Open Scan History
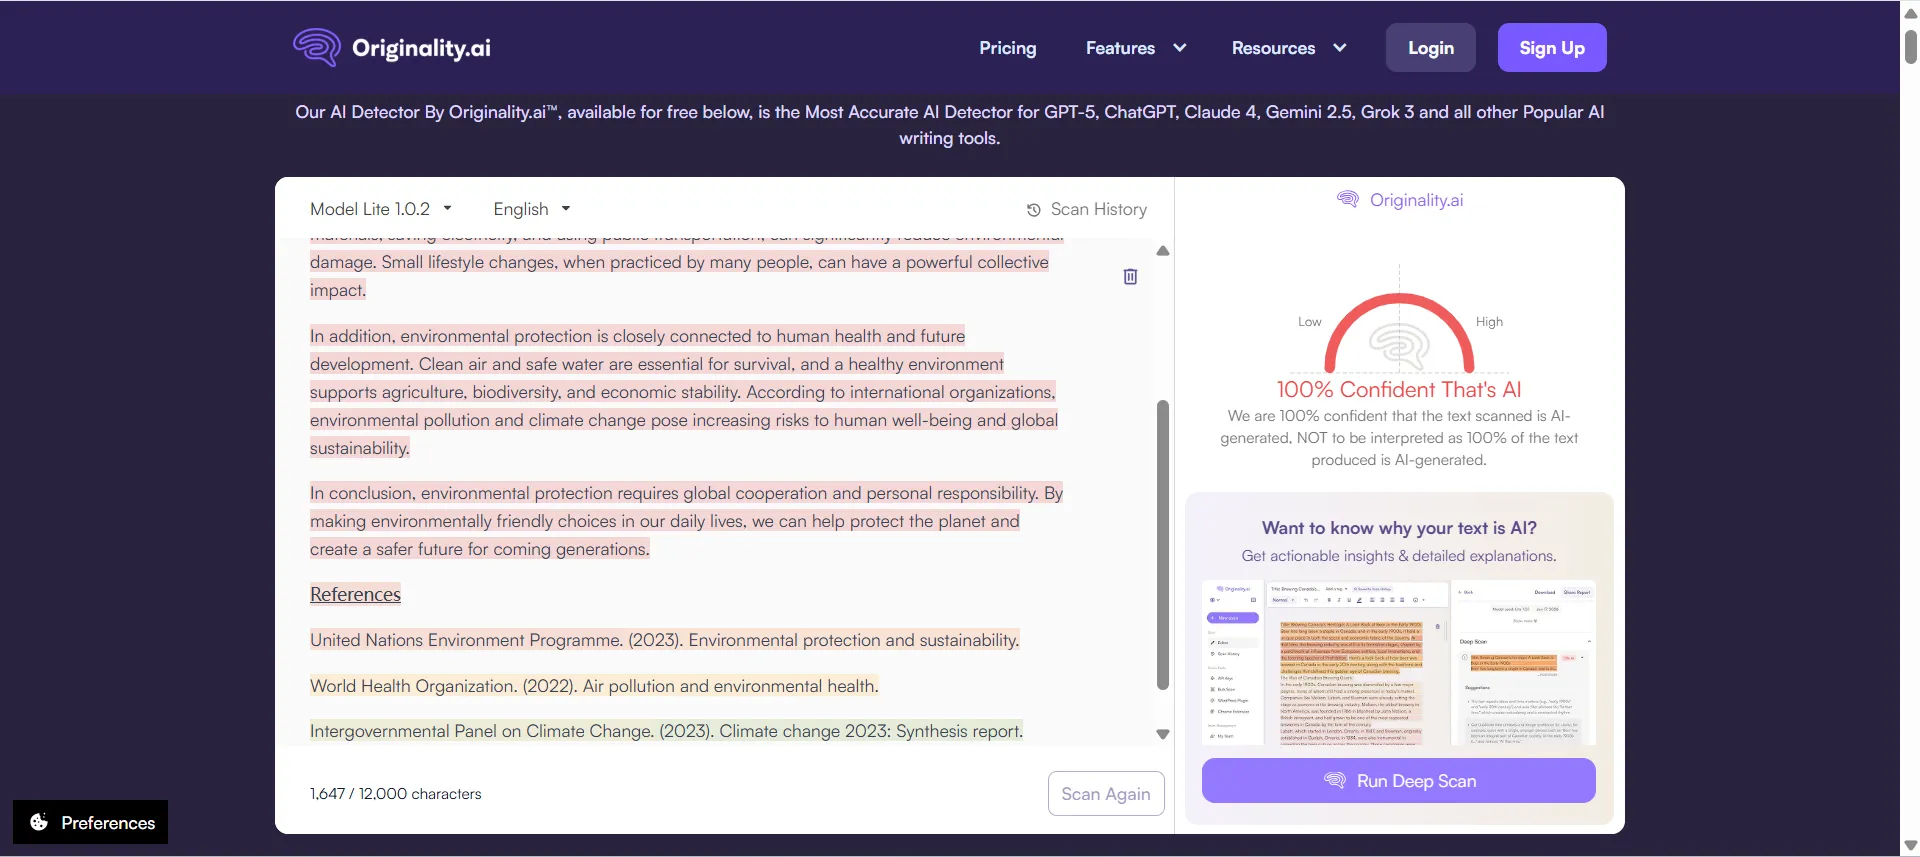This screenshot has width=1920, height=857. pyautogui.click(x=1087, y=209)
